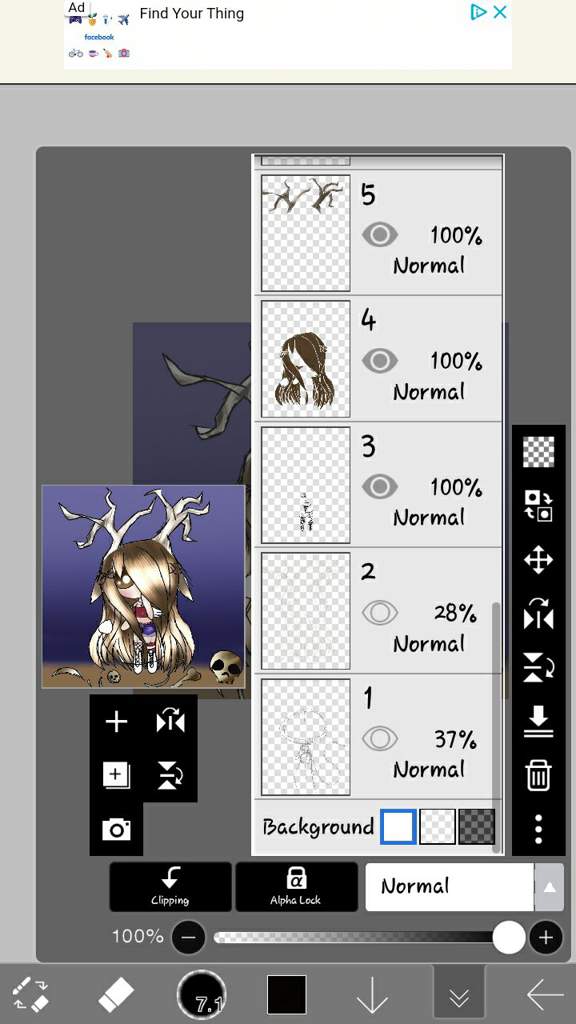576x1024 pixels.
Task: Expand blend mode list with arrow button
Action: point(549,887)
